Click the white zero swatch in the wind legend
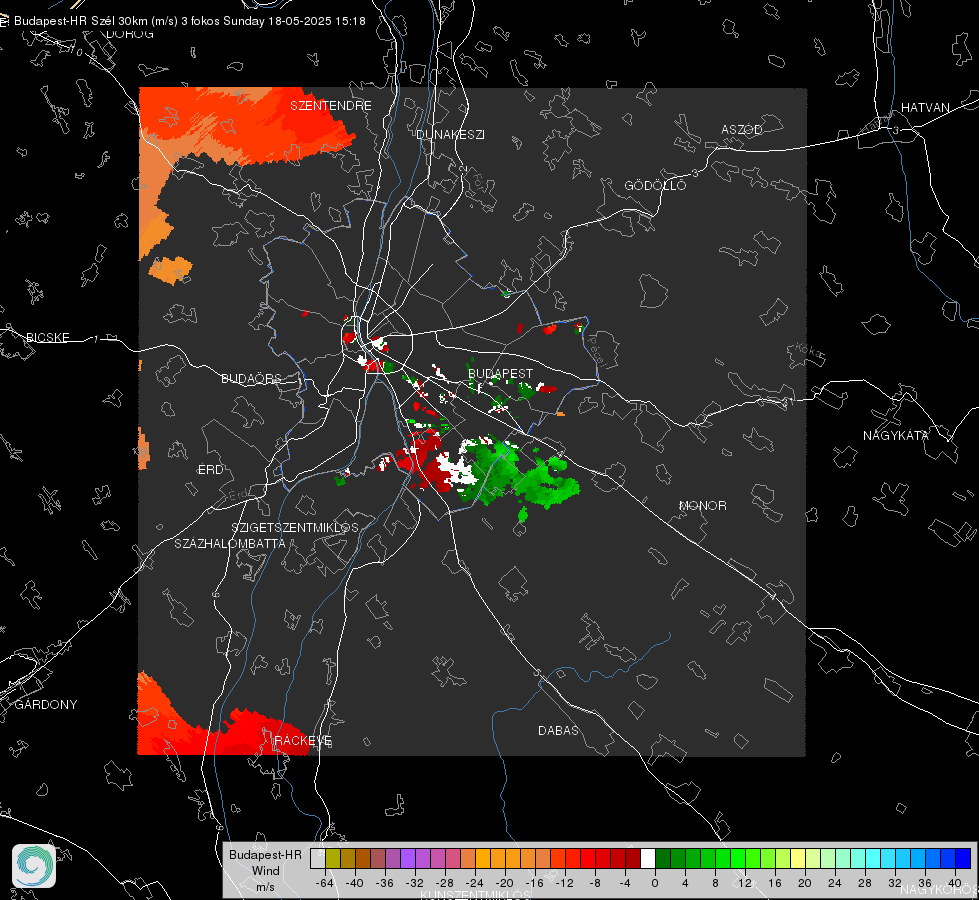Image resolution: width=979 pixels, height=900 pixels. (647, 858)
